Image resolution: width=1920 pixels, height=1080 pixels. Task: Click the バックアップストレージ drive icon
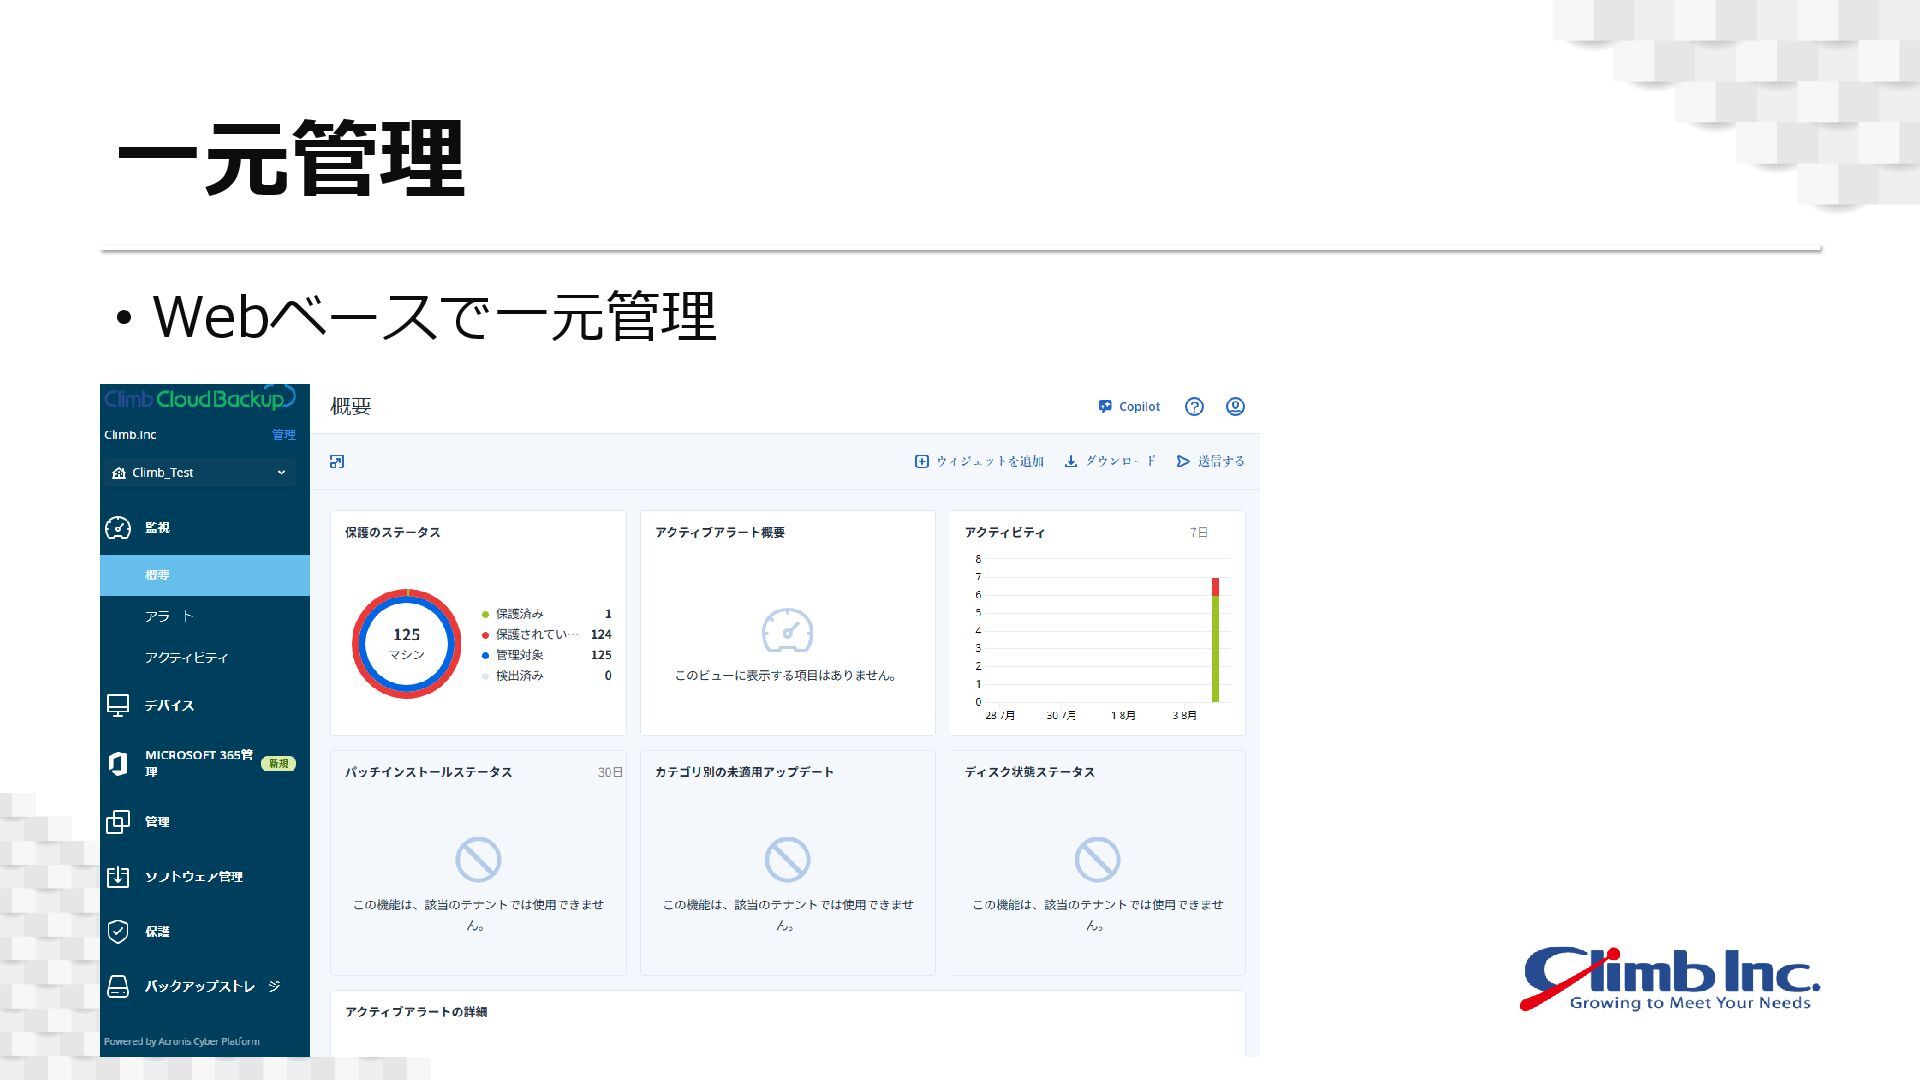coord(118,987)
